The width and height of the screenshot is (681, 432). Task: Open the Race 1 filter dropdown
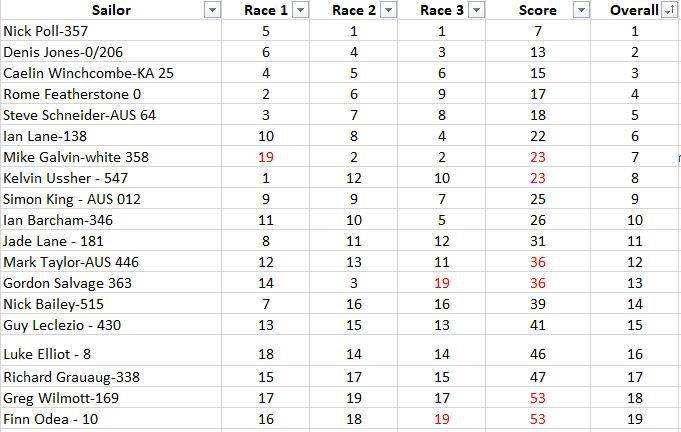click(301, 10)
